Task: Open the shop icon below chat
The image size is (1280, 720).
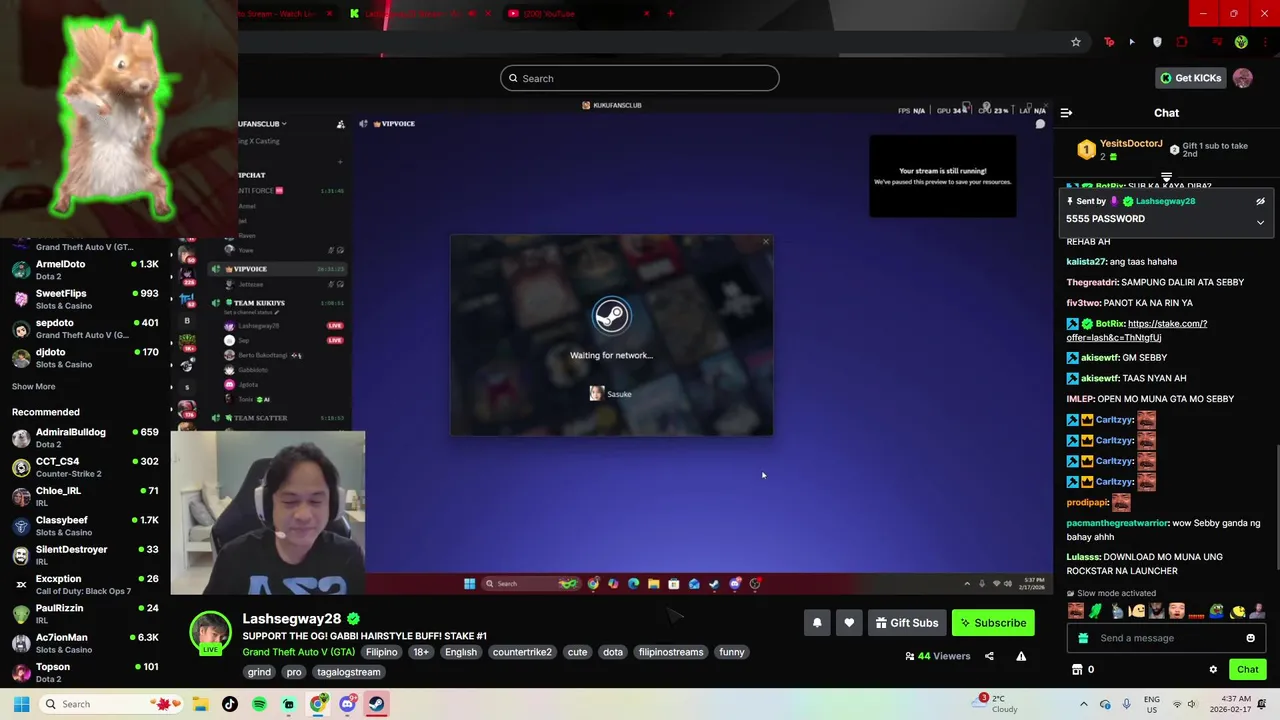Action: [1077, 670]
